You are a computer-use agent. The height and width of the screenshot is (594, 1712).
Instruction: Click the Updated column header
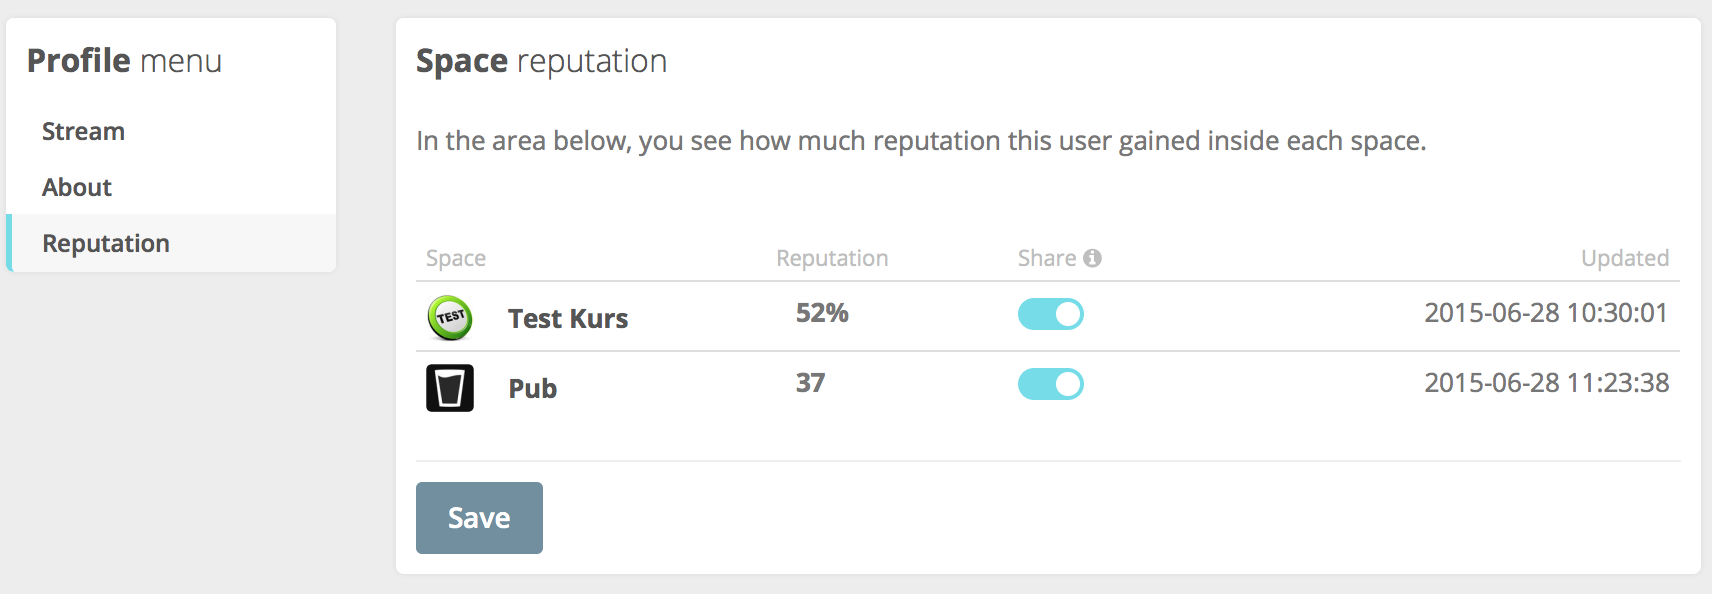(1624, 258)
